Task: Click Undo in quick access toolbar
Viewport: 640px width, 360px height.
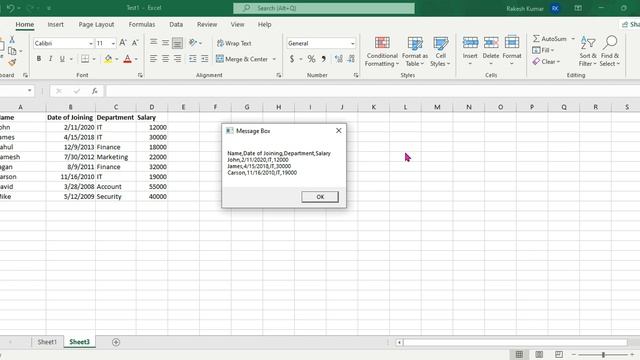Action: 11,8
